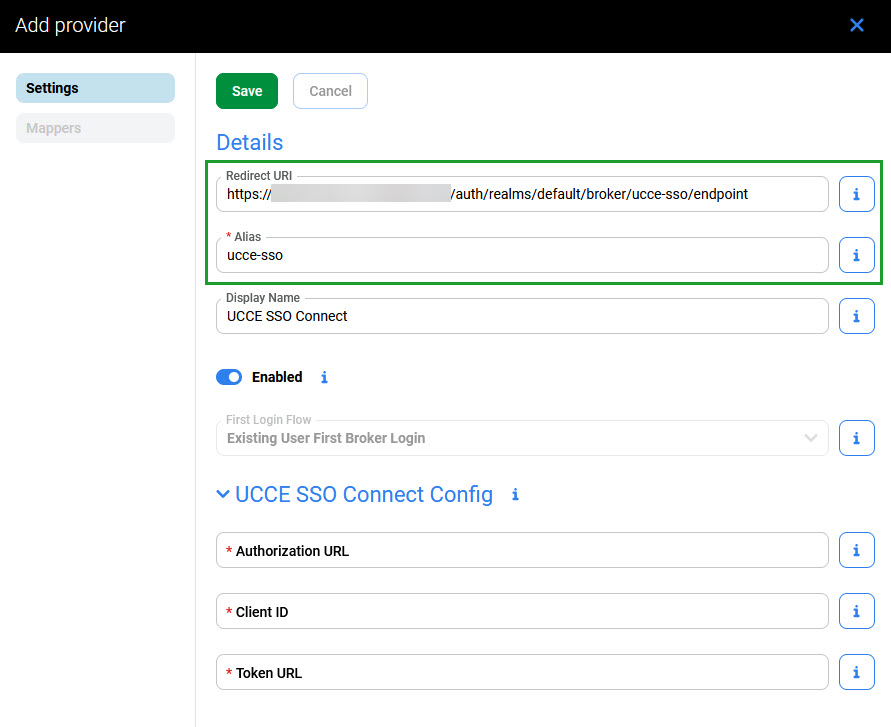Disable the Enabled toggle switch
The height and width of the screenshot is (727, 891).
point(229,377)
